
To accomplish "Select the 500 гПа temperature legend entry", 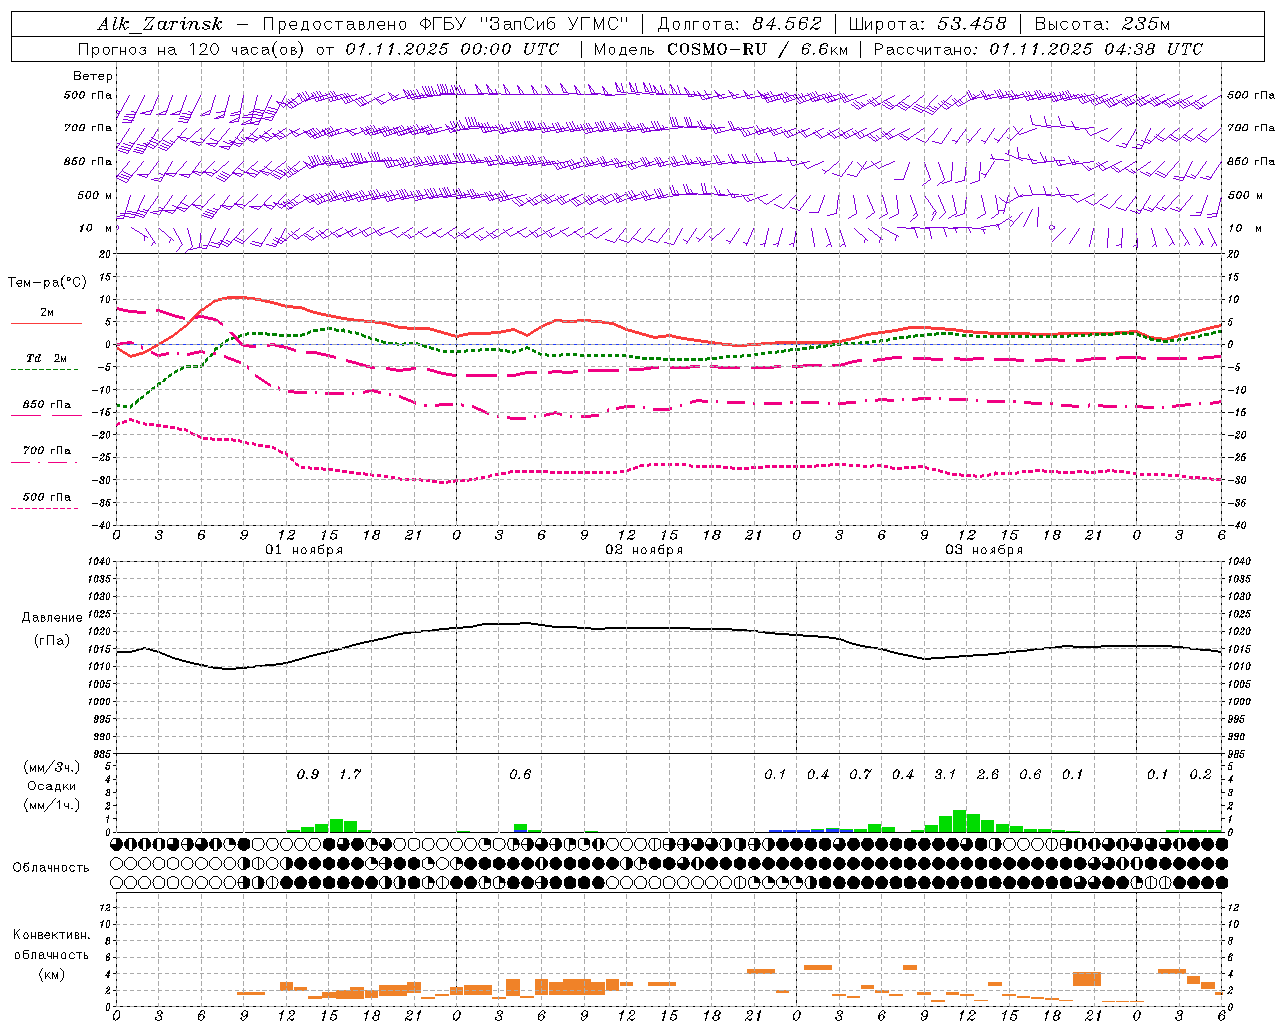I will 47,497.
